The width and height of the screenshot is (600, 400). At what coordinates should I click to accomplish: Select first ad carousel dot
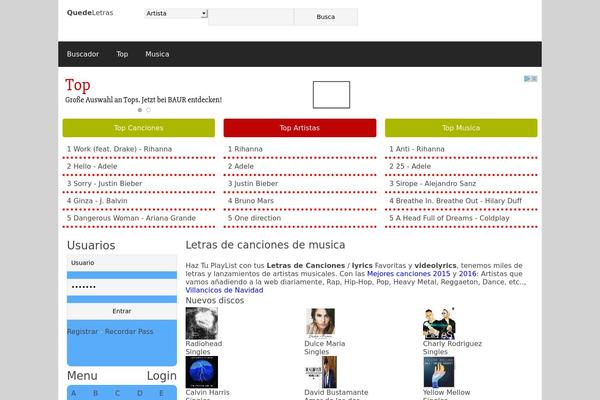[140, 110]
